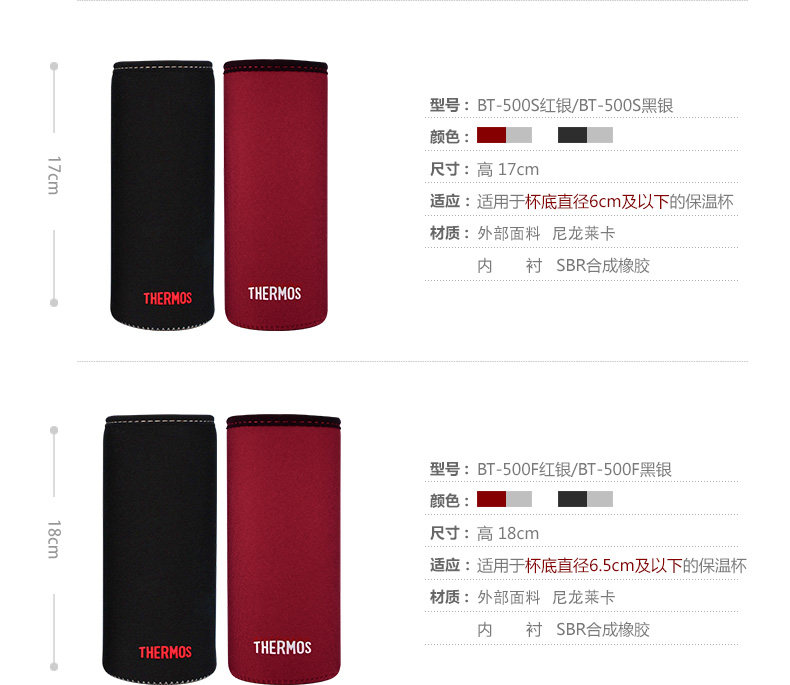Click the white THERMOS logo on upper red sleeve
Image resolution: width=790 pixels, height=685 pixels.
tap(275, 293)
